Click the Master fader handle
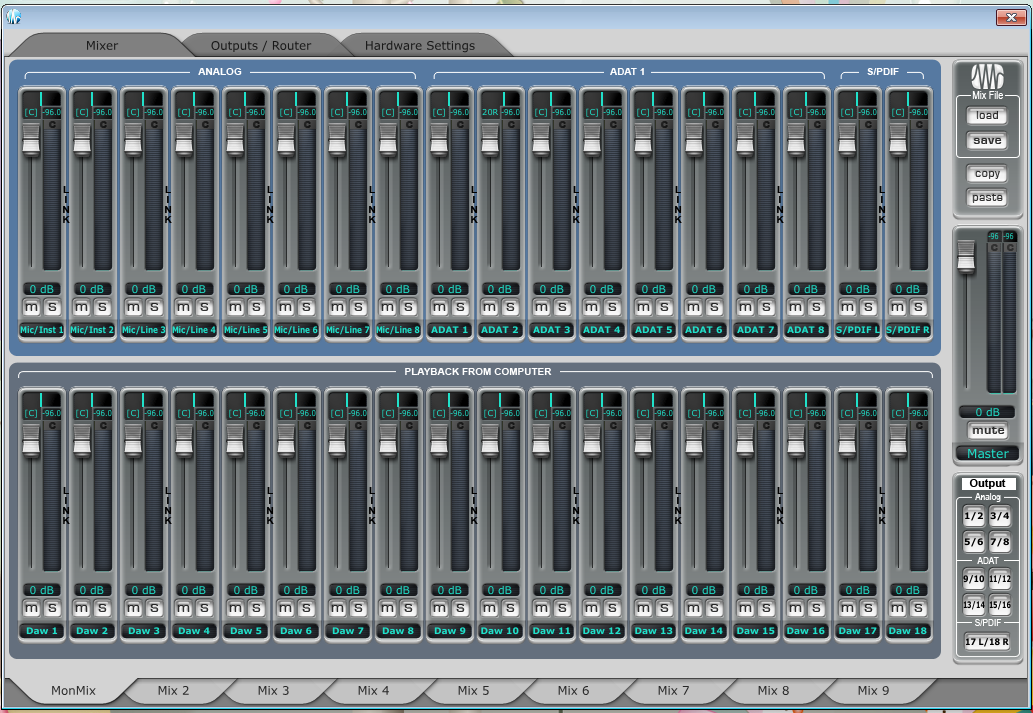 pos(965,256)
